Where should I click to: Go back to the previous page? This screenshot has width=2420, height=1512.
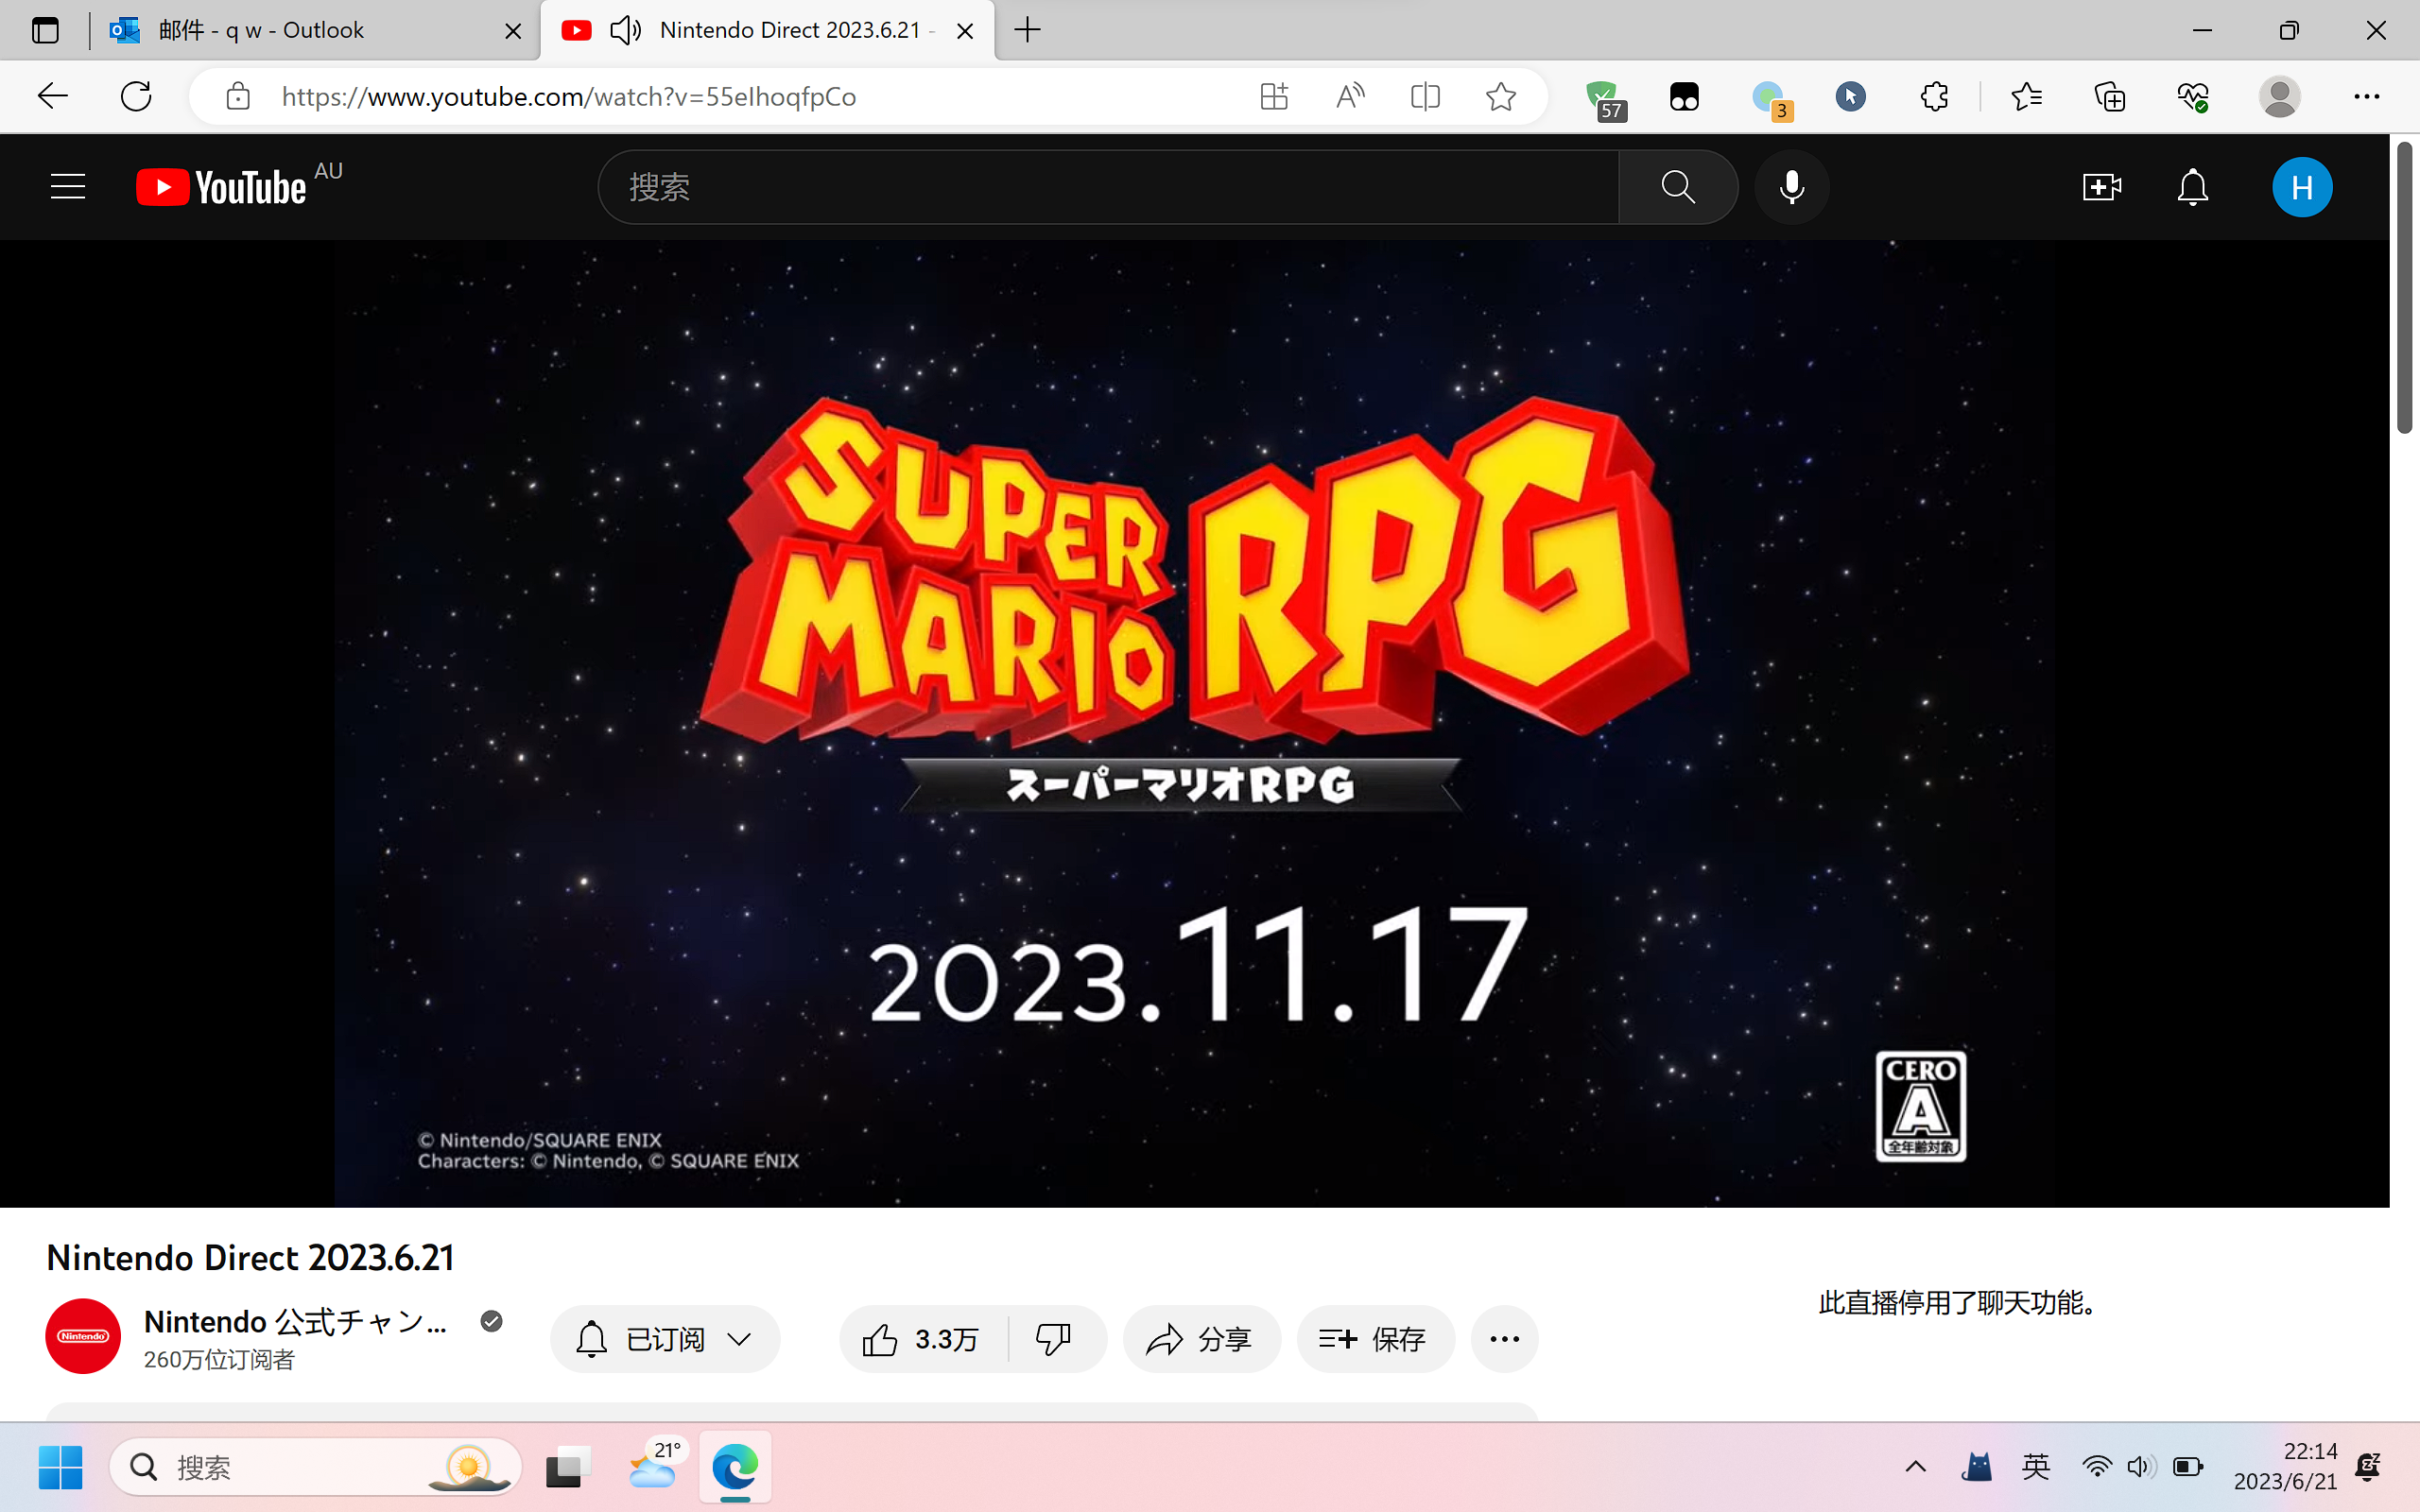click(52, 96)
